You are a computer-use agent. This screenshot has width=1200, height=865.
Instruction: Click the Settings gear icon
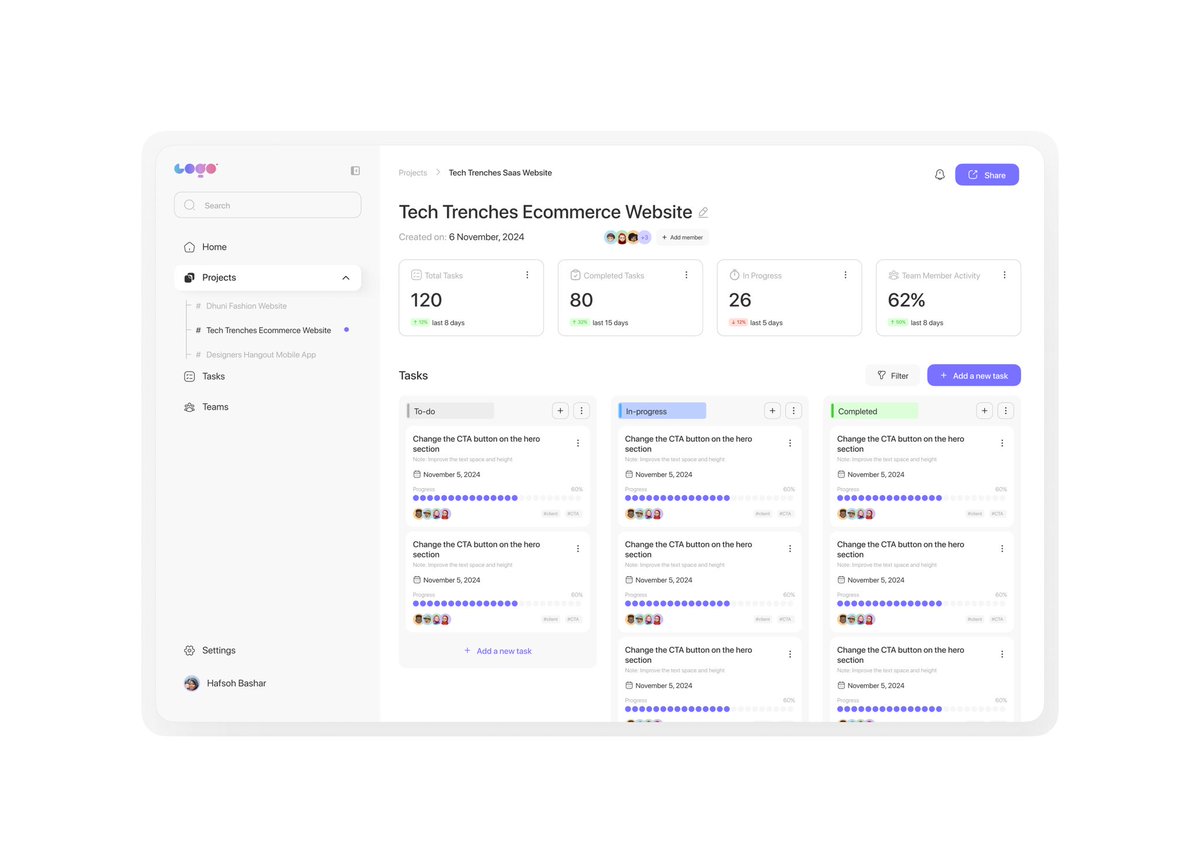tap(189, 650)
